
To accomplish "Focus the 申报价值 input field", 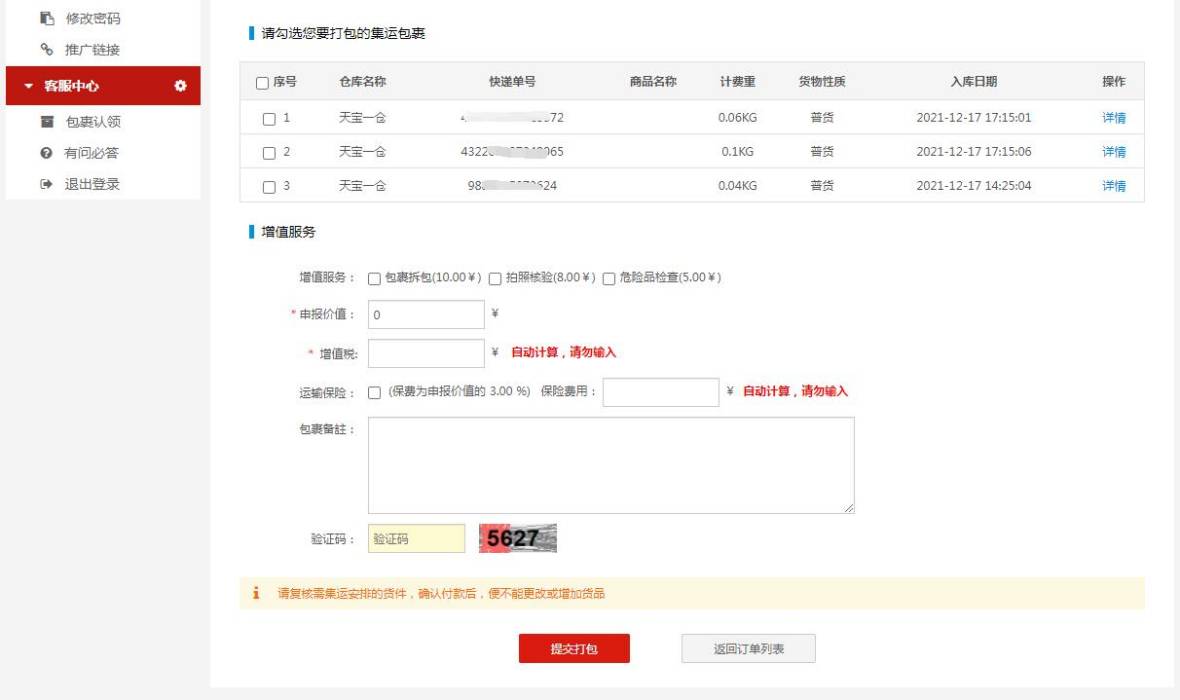I will 426,315.
